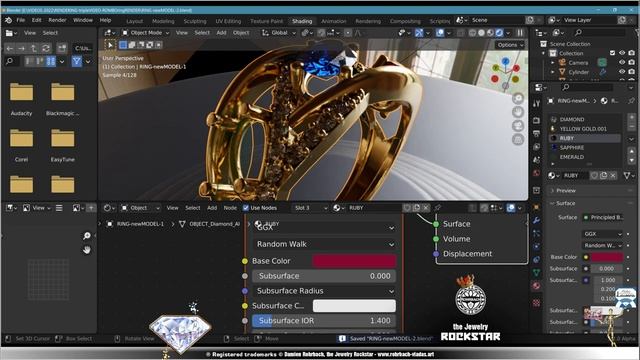Viewport: 640px width, 360px height.
Task: Select YELLOW GOLD.001 material slot
Action: [x=585, y=129]
